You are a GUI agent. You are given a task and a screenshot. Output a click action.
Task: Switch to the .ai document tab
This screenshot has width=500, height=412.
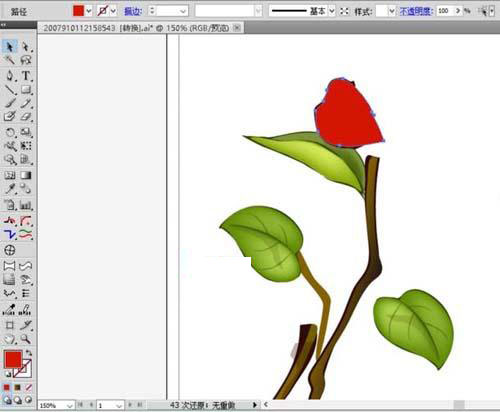136,28
